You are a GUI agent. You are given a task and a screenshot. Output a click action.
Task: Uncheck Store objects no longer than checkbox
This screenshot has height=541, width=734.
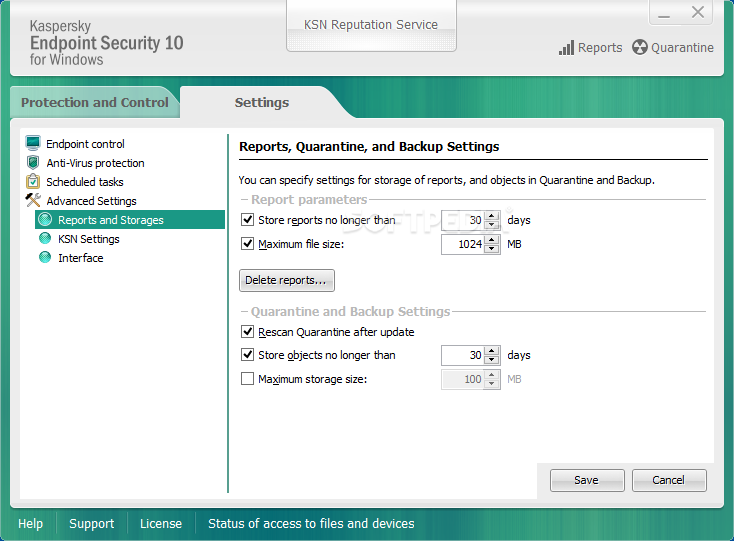tap(247, 355)
